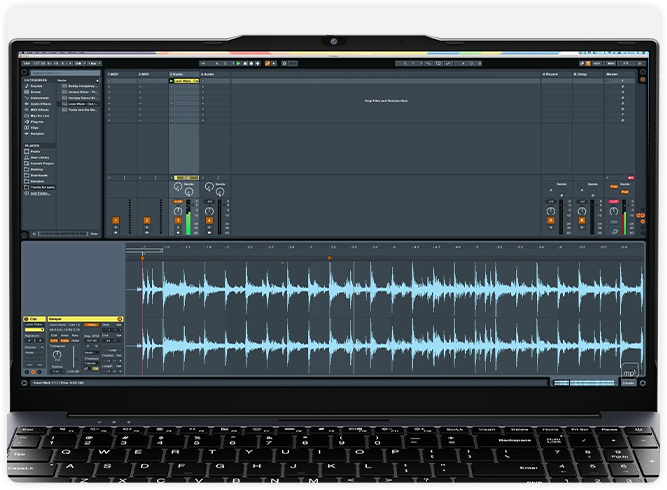Click the TAP tempo button
The height and width of the screenshot is (490, 667).
tap(27, 63)
